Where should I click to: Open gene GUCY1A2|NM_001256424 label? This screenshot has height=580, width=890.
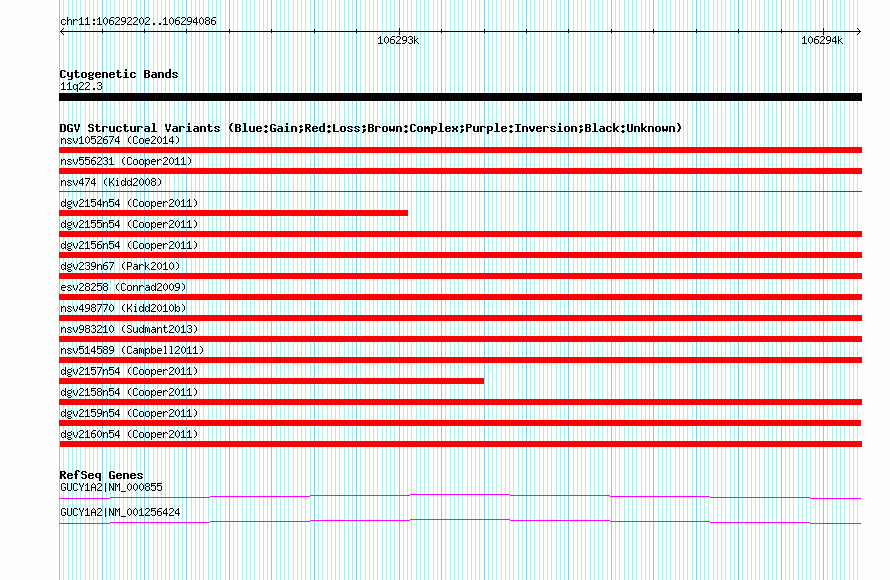coord(120,512)
